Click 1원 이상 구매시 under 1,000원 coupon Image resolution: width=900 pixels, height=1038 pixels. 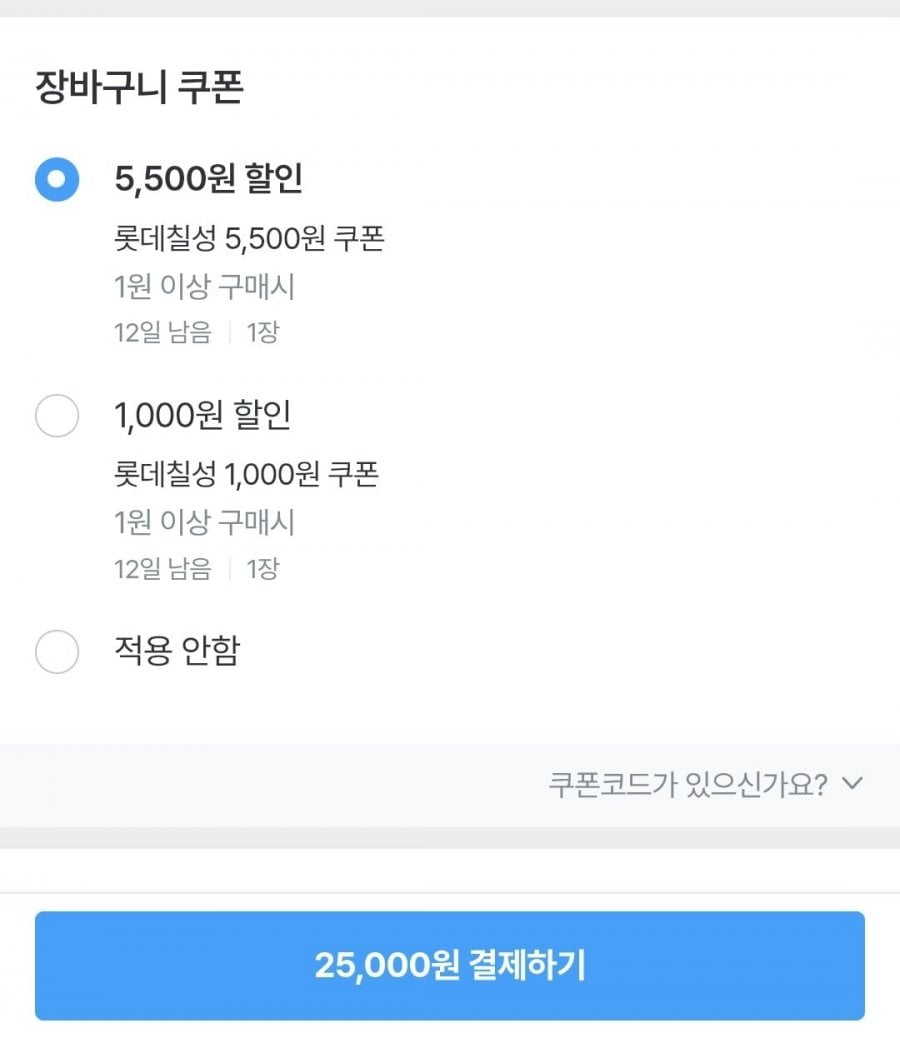[205, 523]
